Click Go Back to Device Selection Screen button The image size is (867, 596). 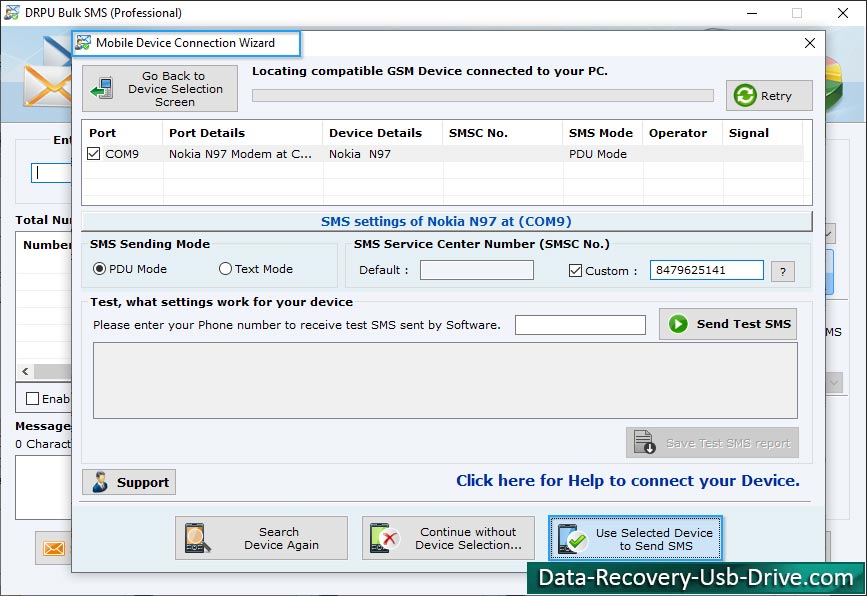[160, 88]
